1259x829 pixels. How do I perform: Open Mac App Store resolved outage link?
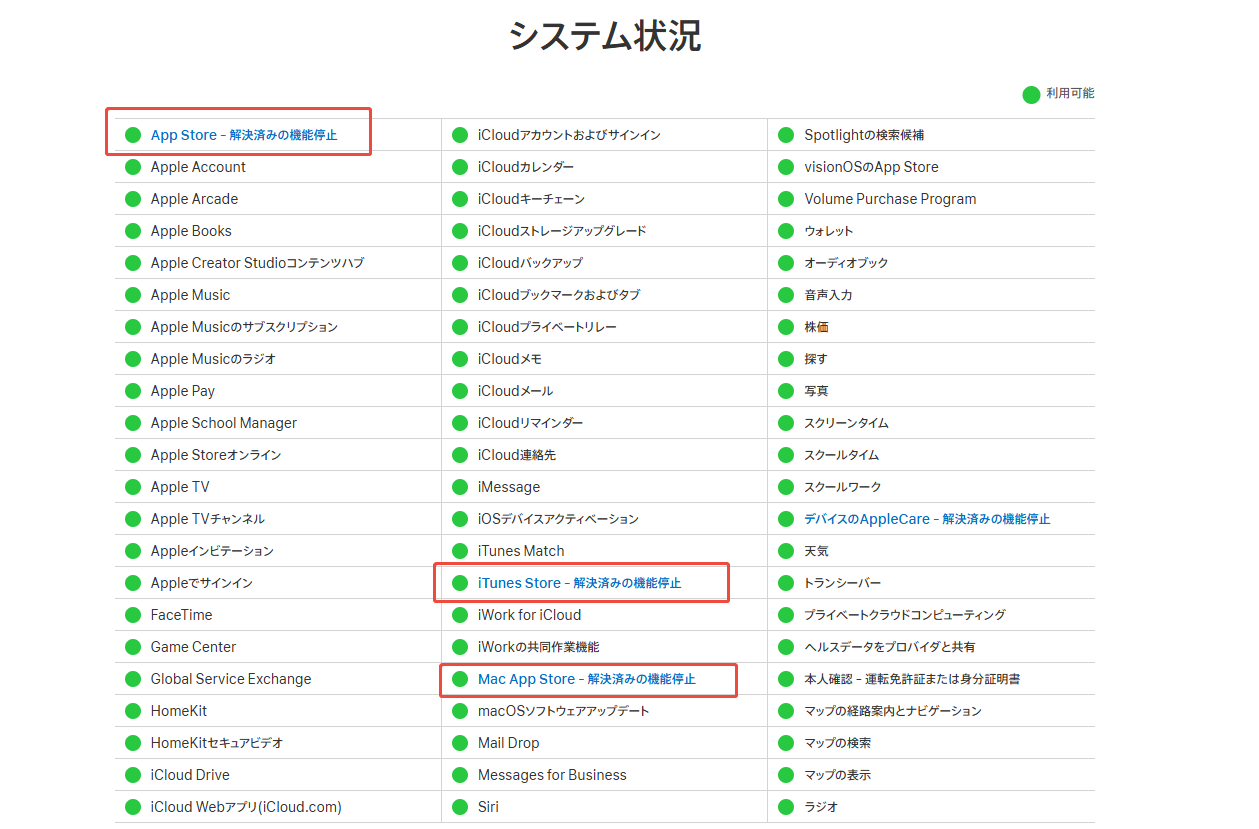586,679
